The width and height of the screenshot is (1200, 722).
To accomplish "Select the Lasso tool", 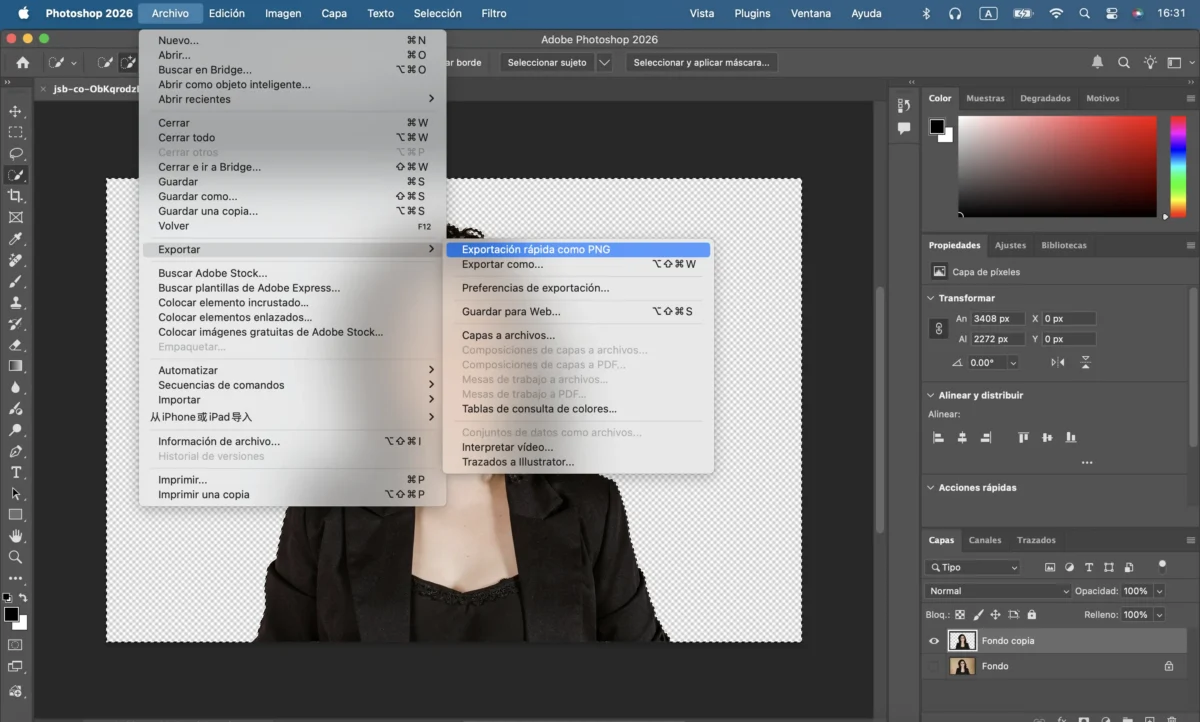I will (15, 153).
